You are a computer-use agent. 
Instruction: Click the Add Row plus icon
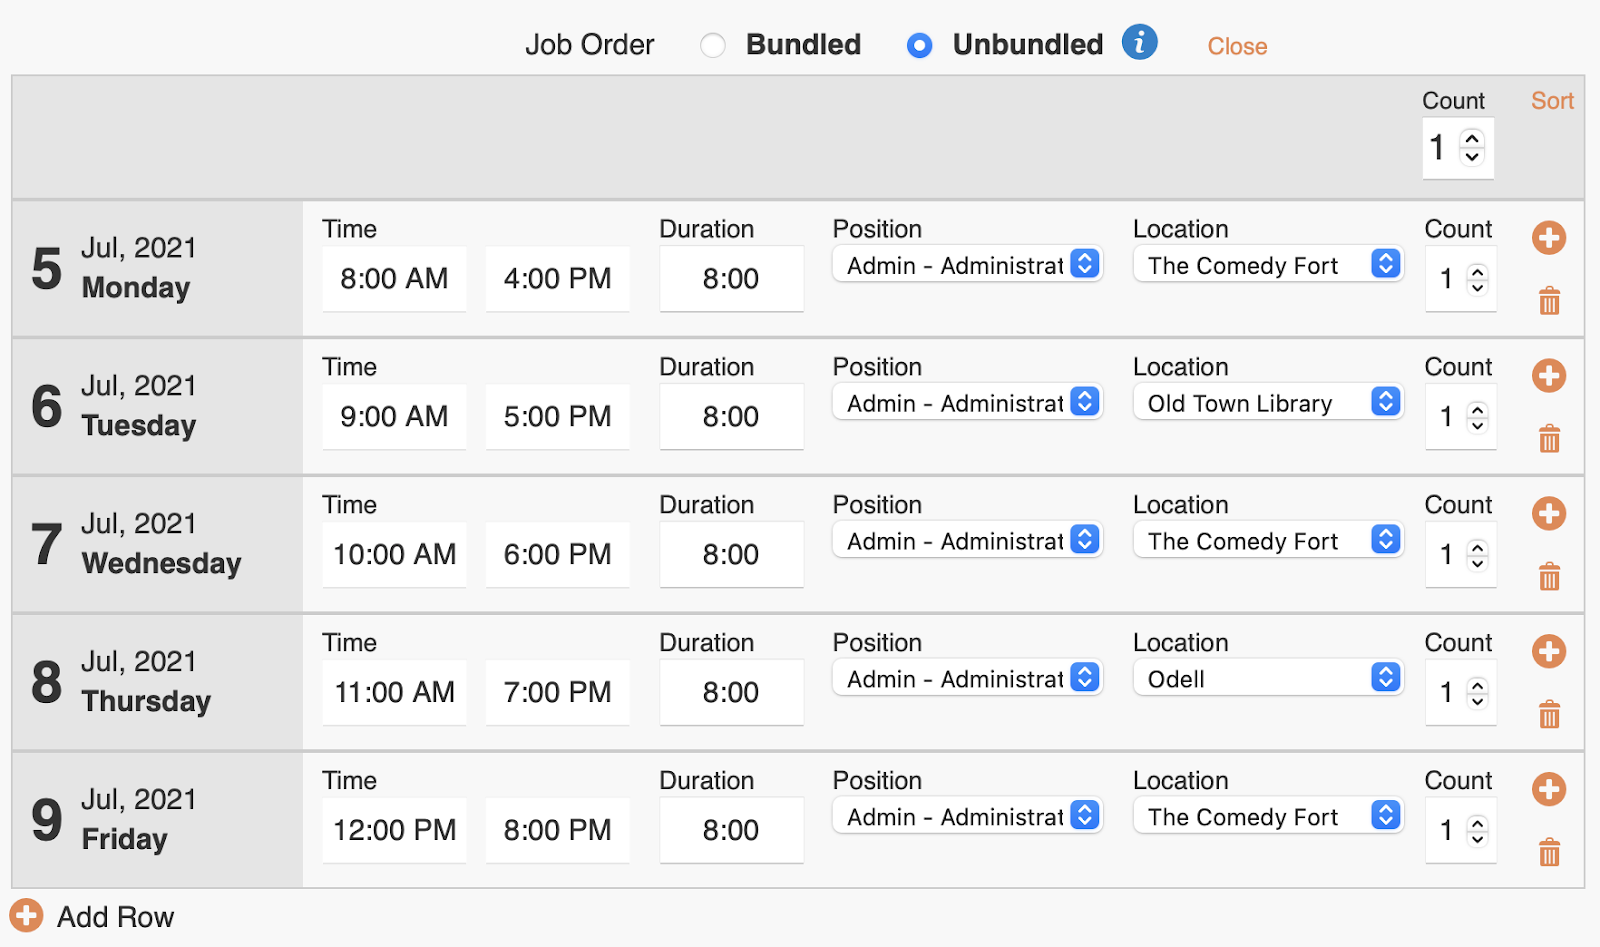[26, 915]
